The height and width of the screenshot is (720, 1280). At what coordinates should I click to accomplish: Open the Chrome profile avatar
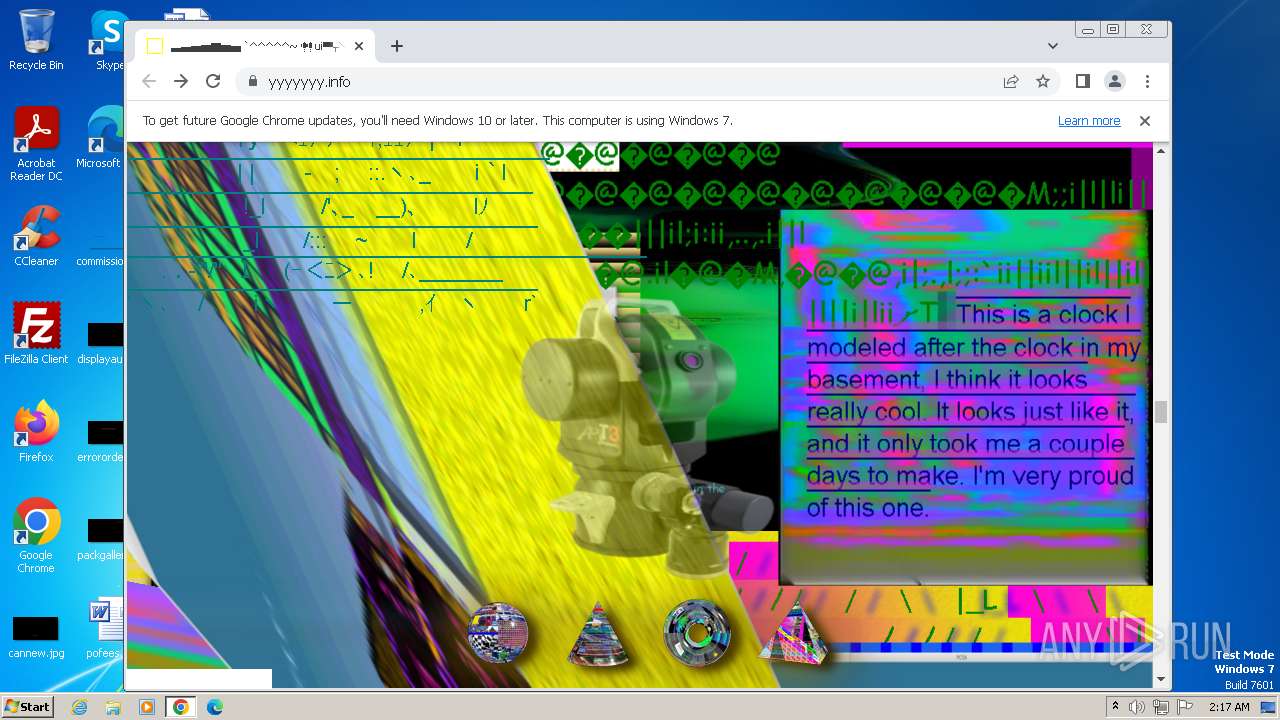(1114, 82)
